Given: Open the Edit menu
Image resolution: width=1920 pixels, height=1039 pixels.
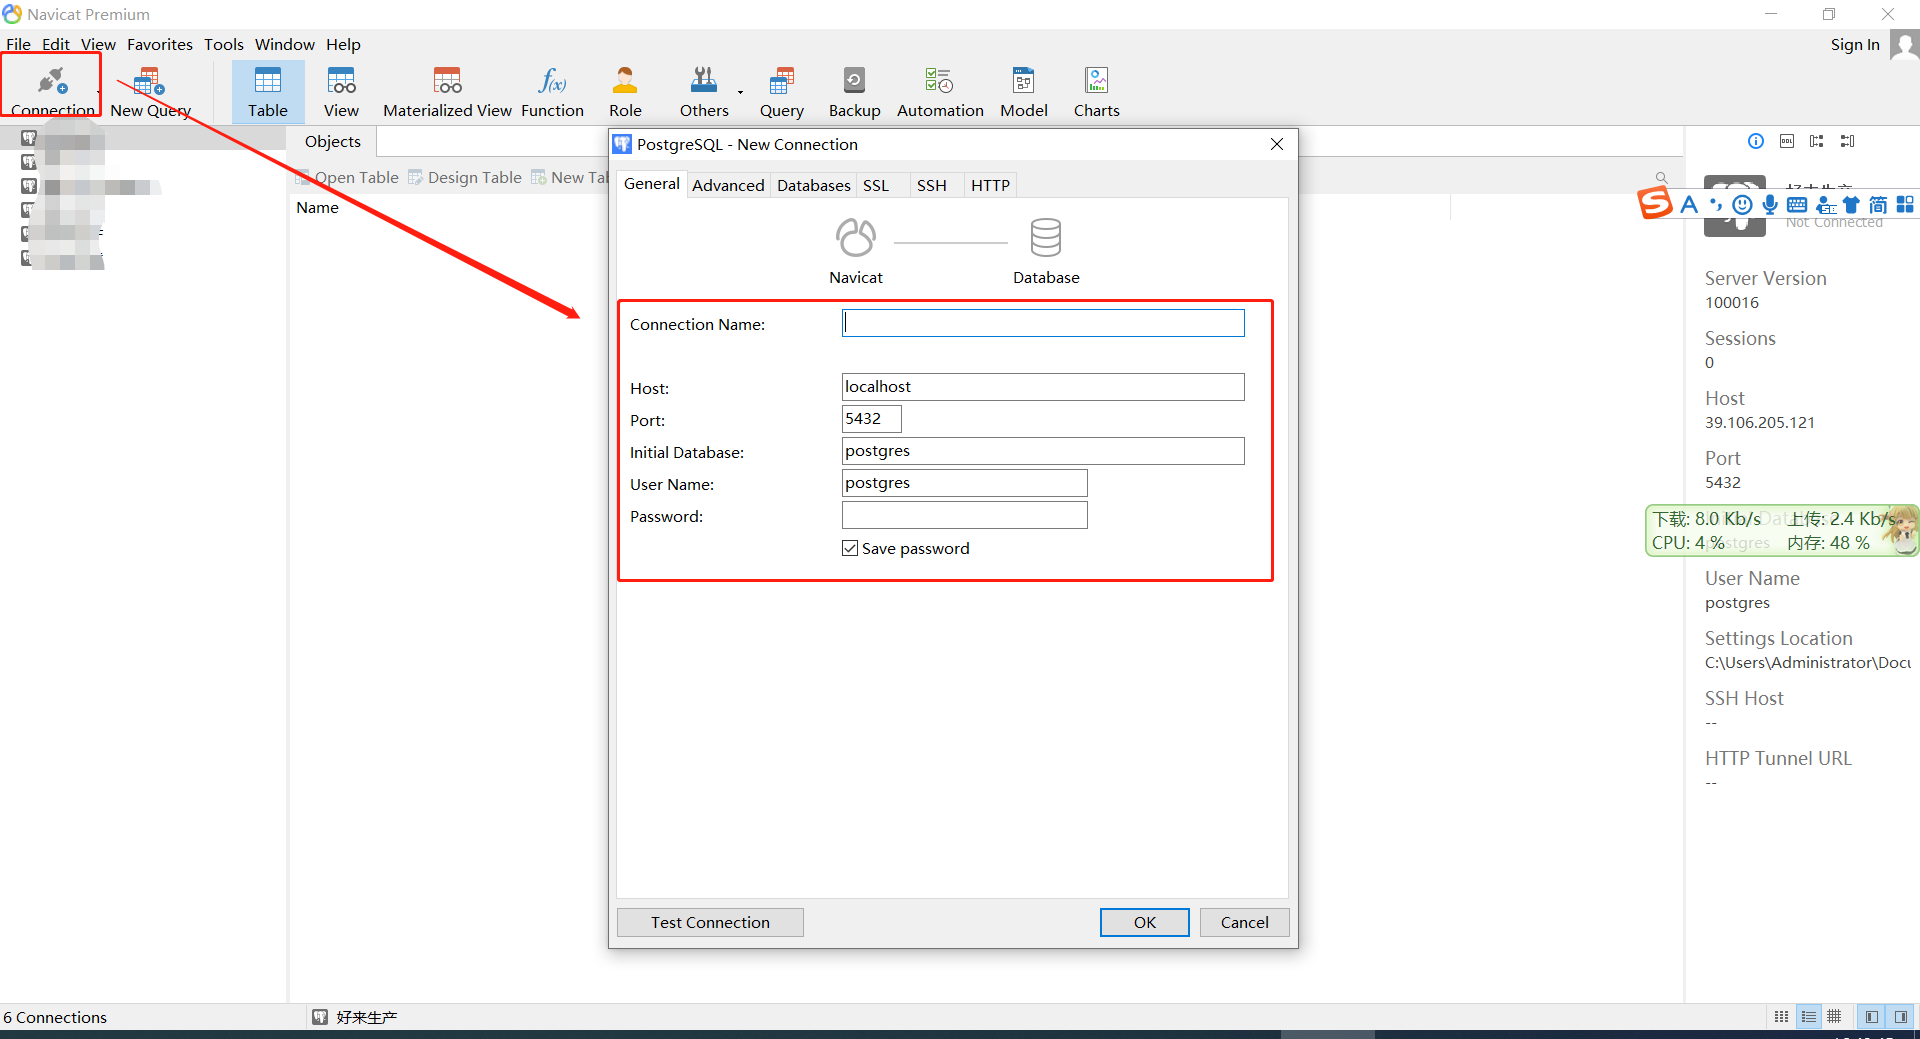Looking at the screenshot, I should pos(56,45).
